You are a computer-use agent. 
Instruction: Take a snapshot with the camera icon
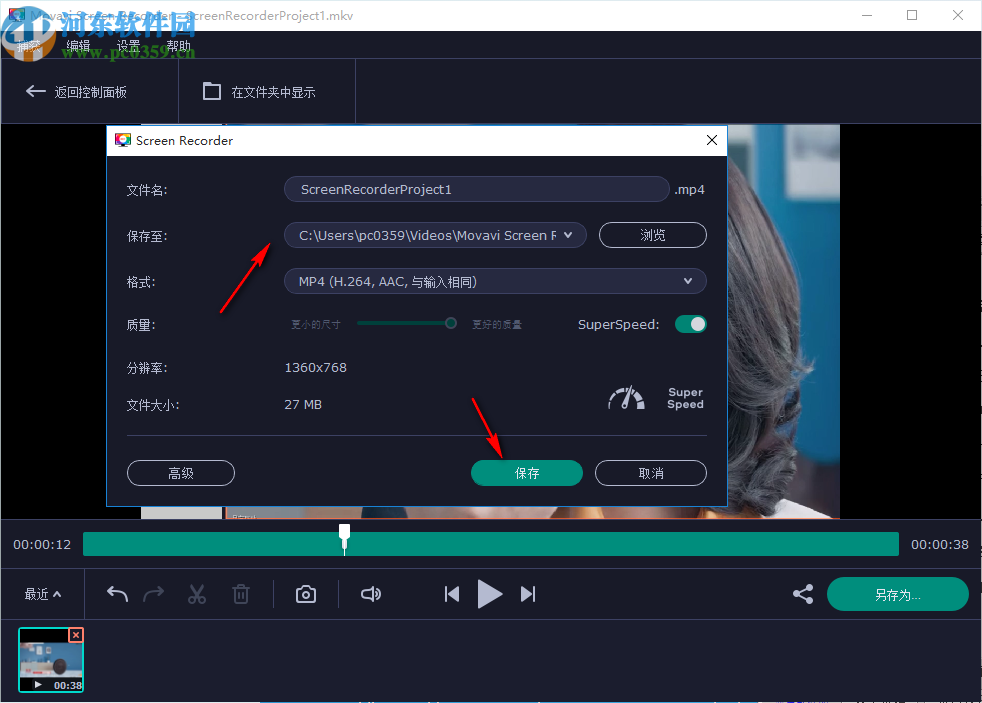[305, 593]
